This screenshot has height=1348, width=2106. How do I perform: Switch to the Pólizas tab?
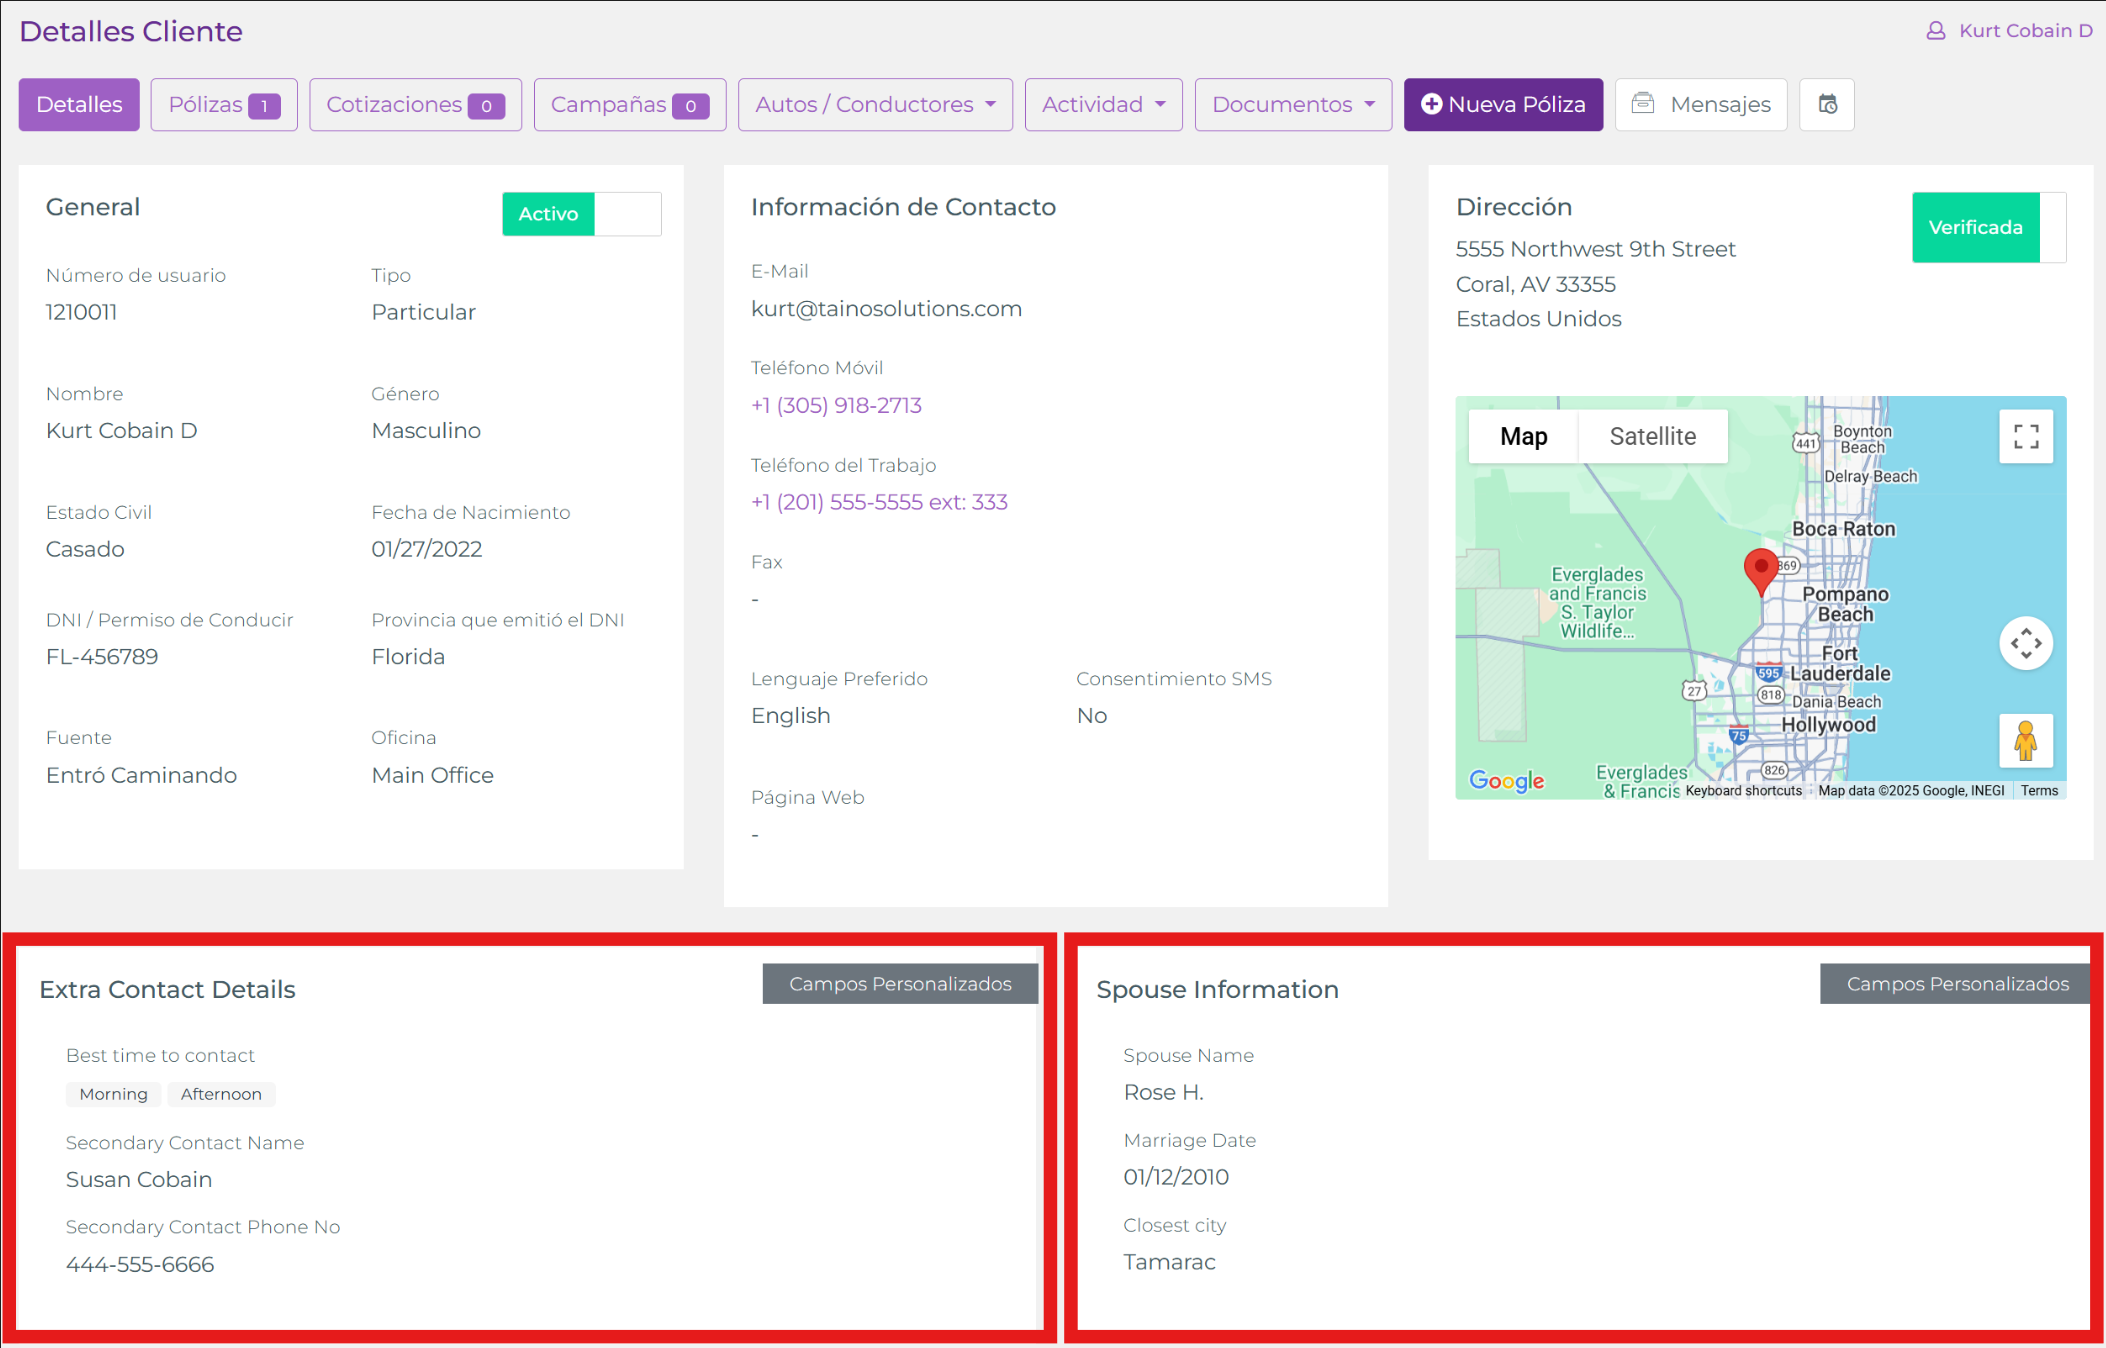tap(224, 104)
